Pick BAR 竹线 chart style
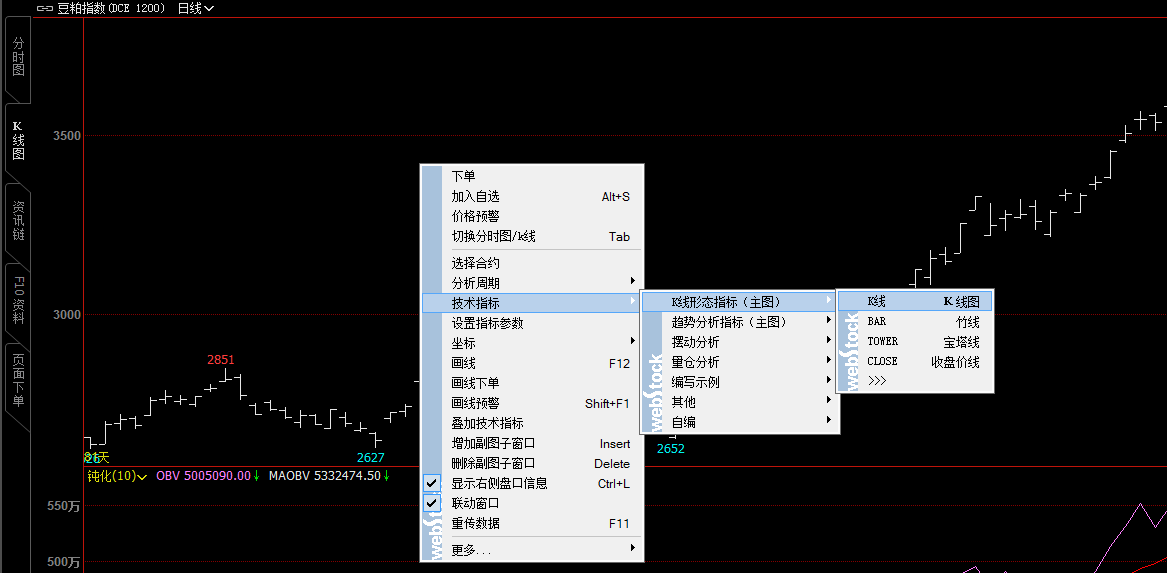Viewport: 1167px width, 573px height. point(922,322)
